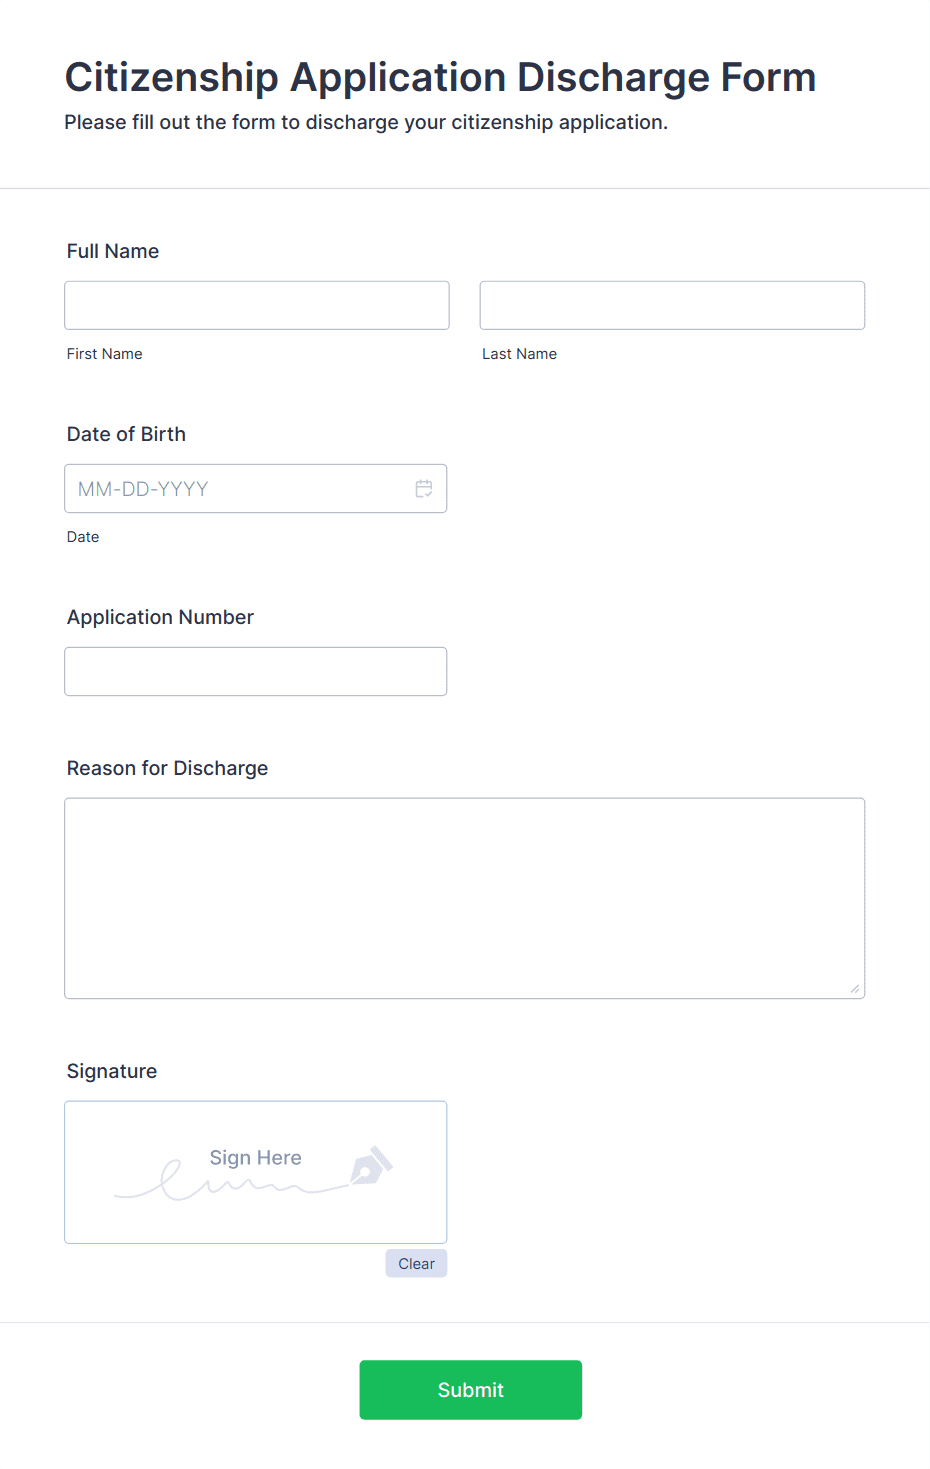930x1469 pixels.
Task: Click the Citizenship Application Discharge Form heading
Action: (440, 77)
